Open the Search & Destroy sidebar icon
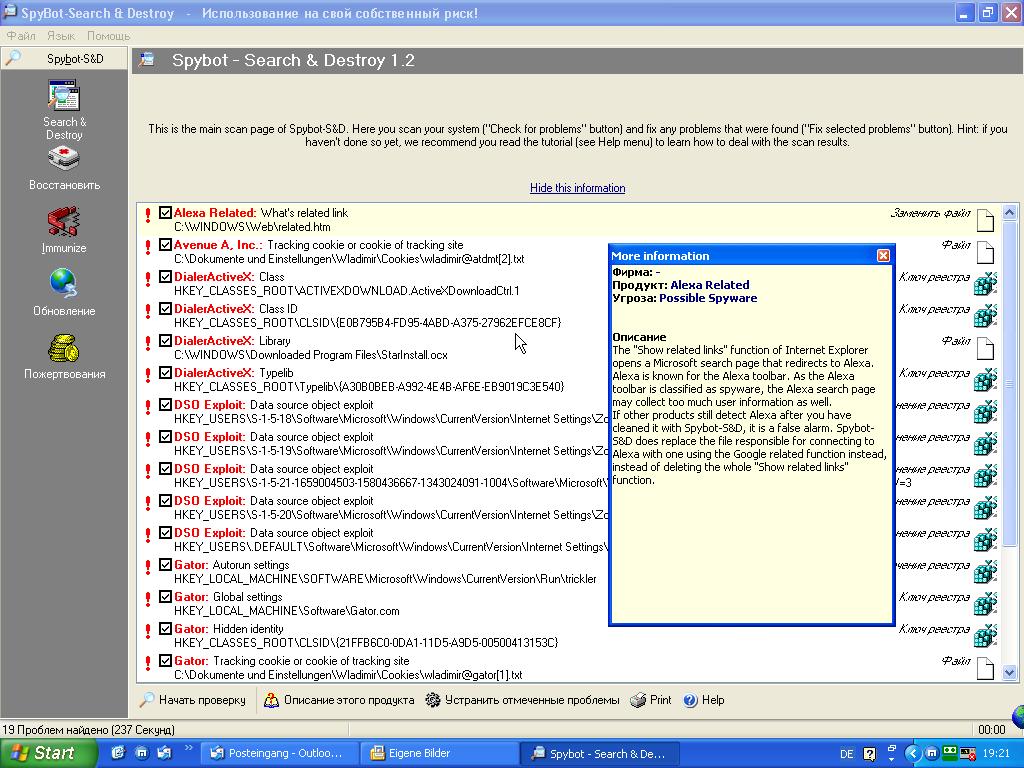This screenshot has width=1024, height=768. tap(64, 96)
